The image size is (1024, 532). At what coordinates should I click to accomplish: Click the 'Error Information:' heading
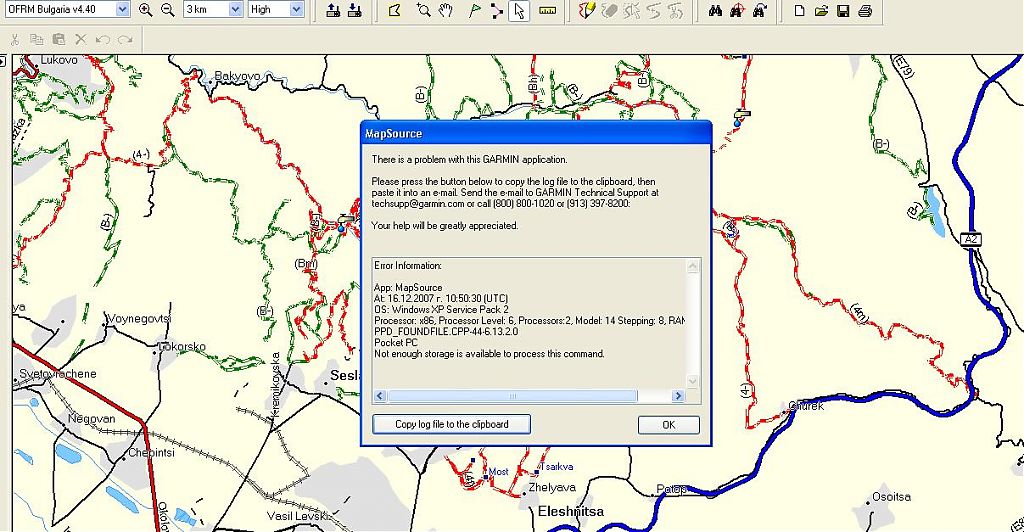[x=408, y=266]
